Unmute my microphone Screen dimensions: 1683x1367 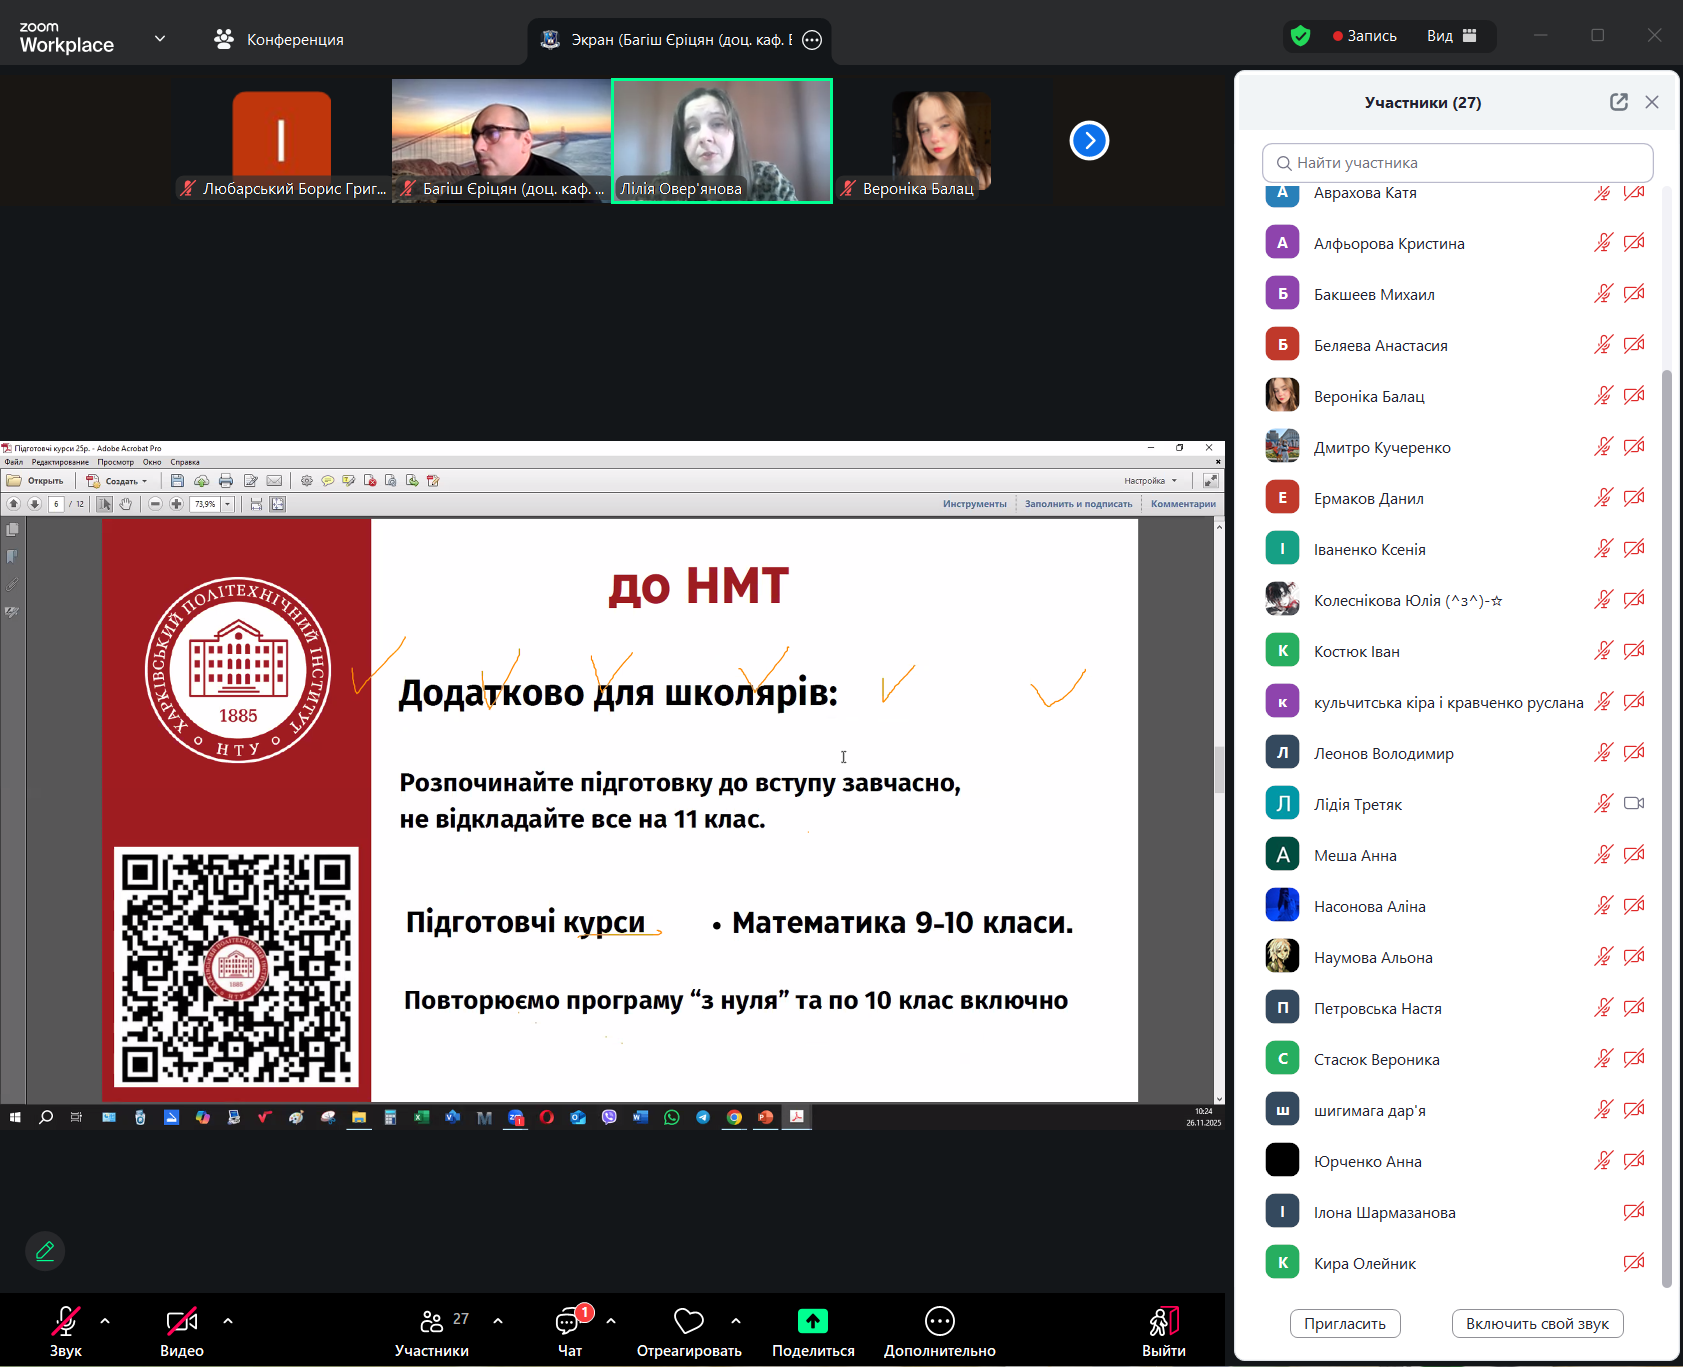[66, 1321]
